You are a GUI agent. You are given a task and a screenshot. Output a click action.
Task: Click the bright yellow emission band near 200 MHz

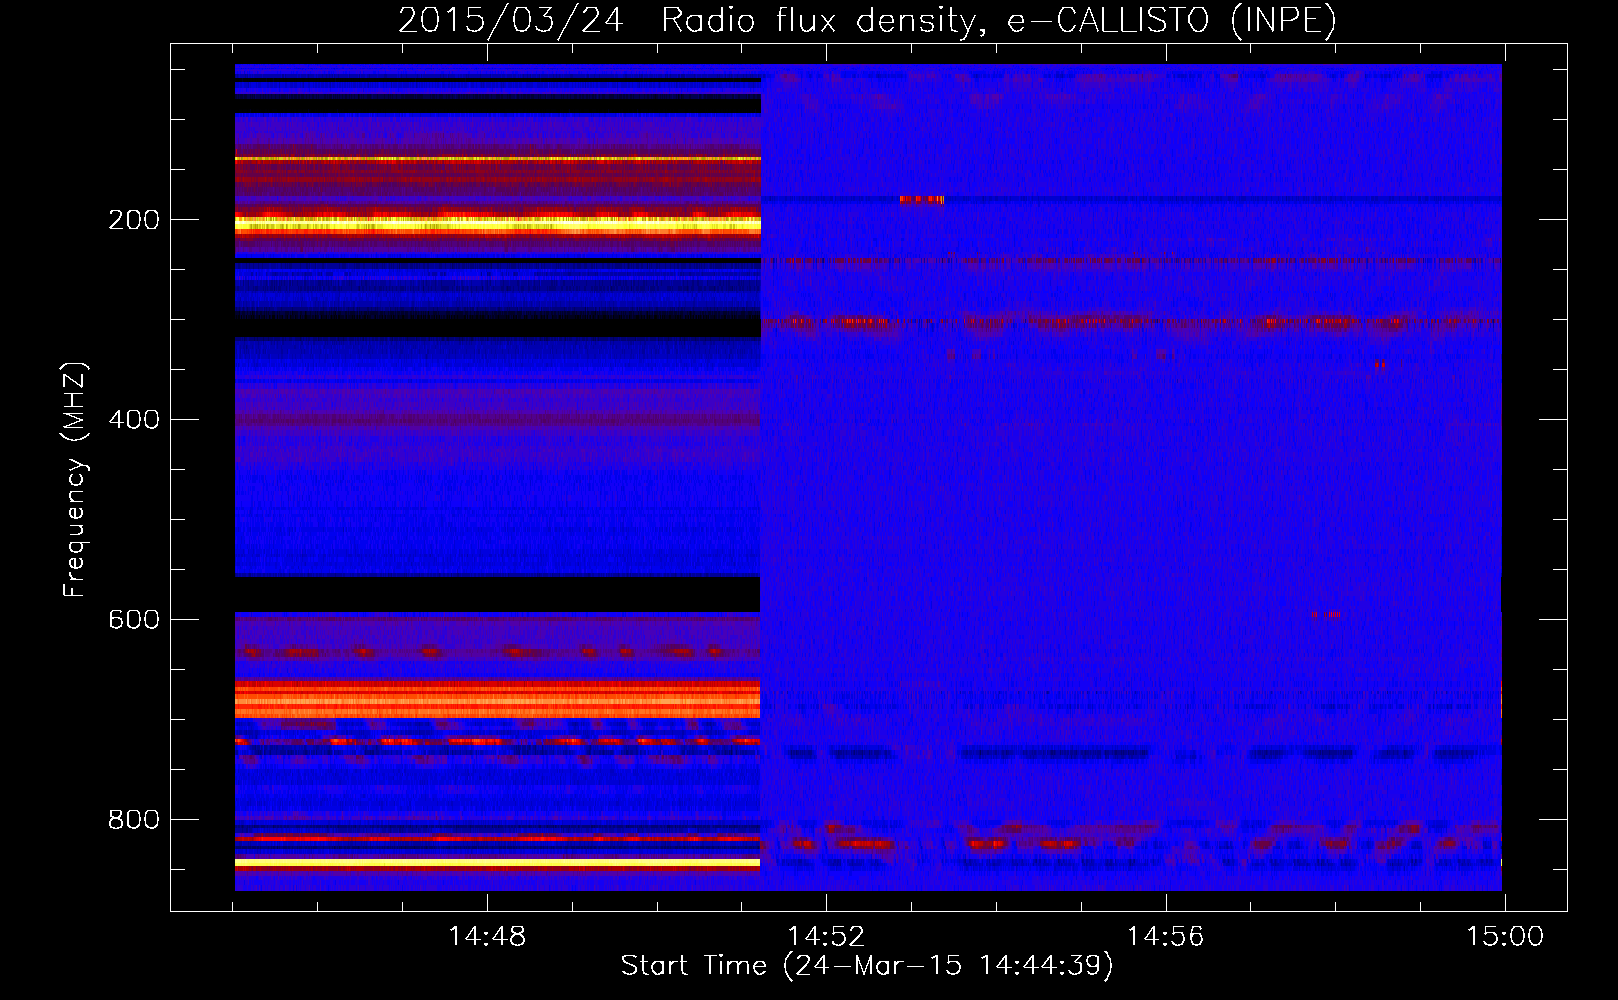[498, 225]
